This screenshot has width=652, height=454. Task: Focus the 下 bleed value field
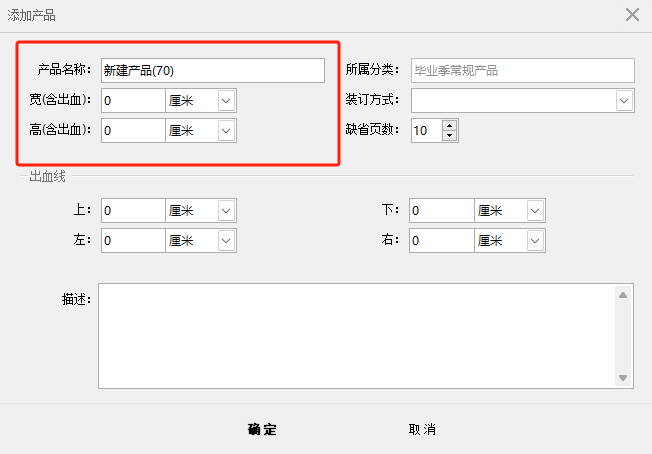click(442, 210)
